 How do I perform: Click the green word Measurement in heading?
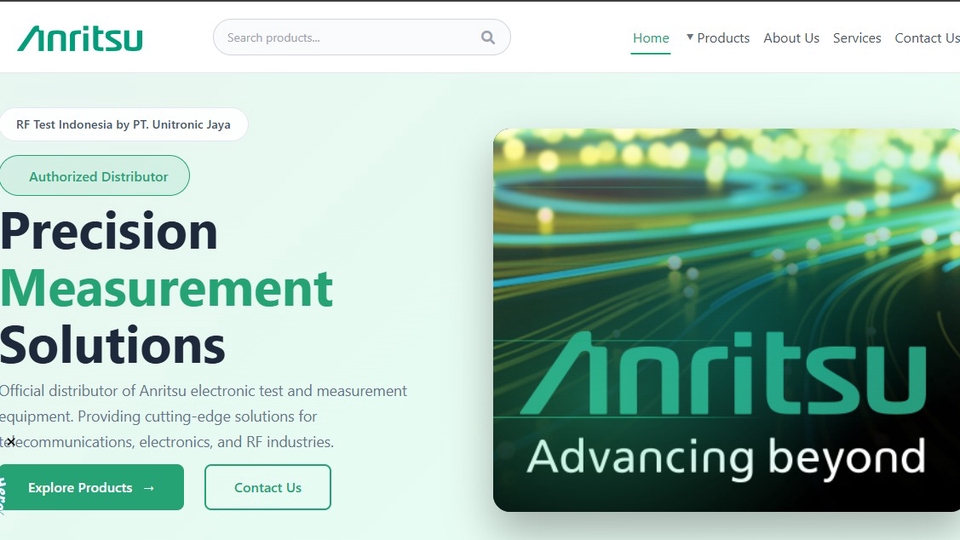(x=166, y=289)
